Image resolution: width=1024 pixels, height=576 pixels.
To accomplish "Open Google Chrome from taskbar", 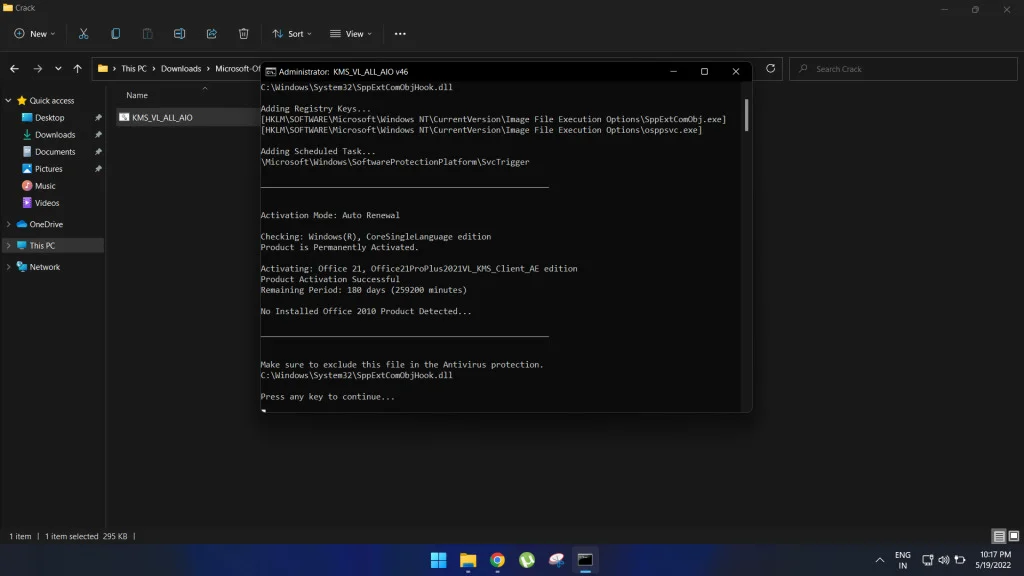I will click(497, 560).
